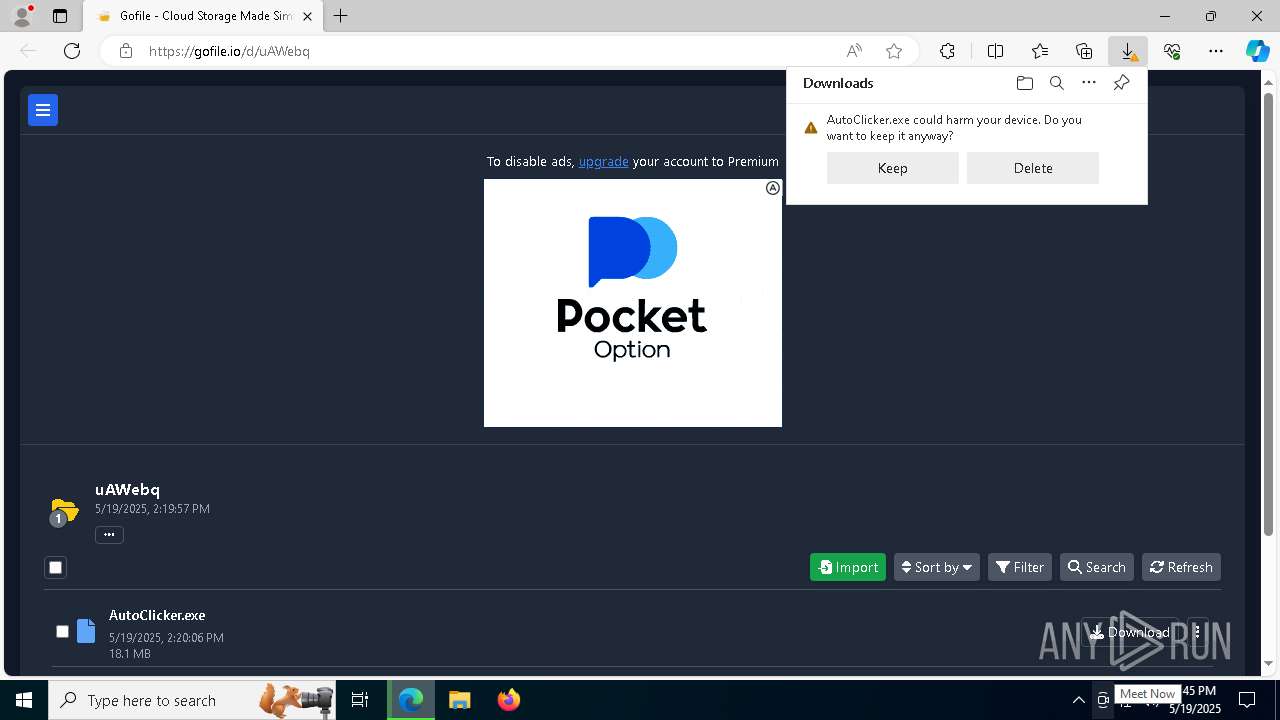Follow the upgrade to Premium link
The height and width of the screenshot is (720, 1280).
[604, 161]
